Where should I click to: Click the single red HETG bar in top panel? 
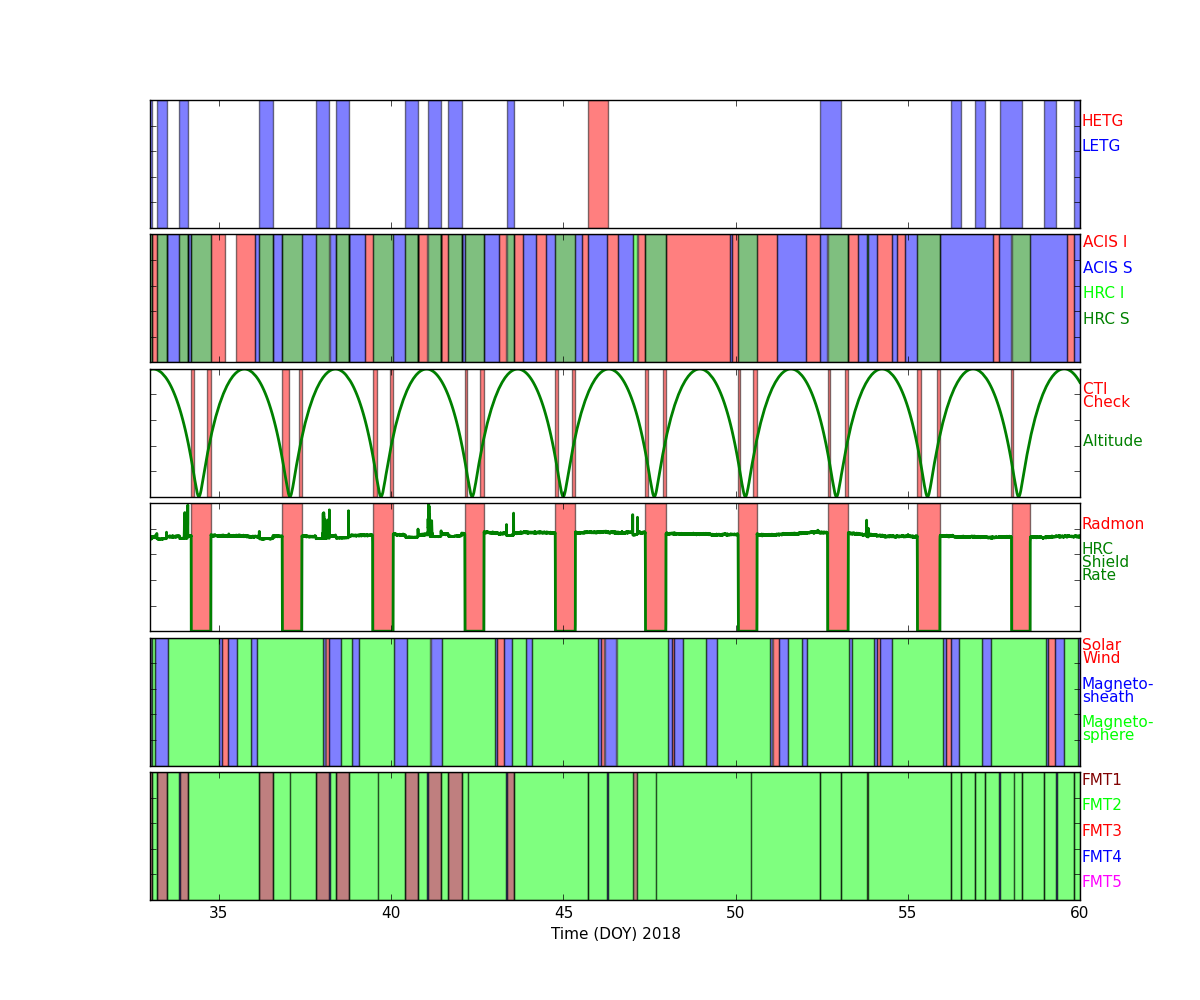point(598,164)
